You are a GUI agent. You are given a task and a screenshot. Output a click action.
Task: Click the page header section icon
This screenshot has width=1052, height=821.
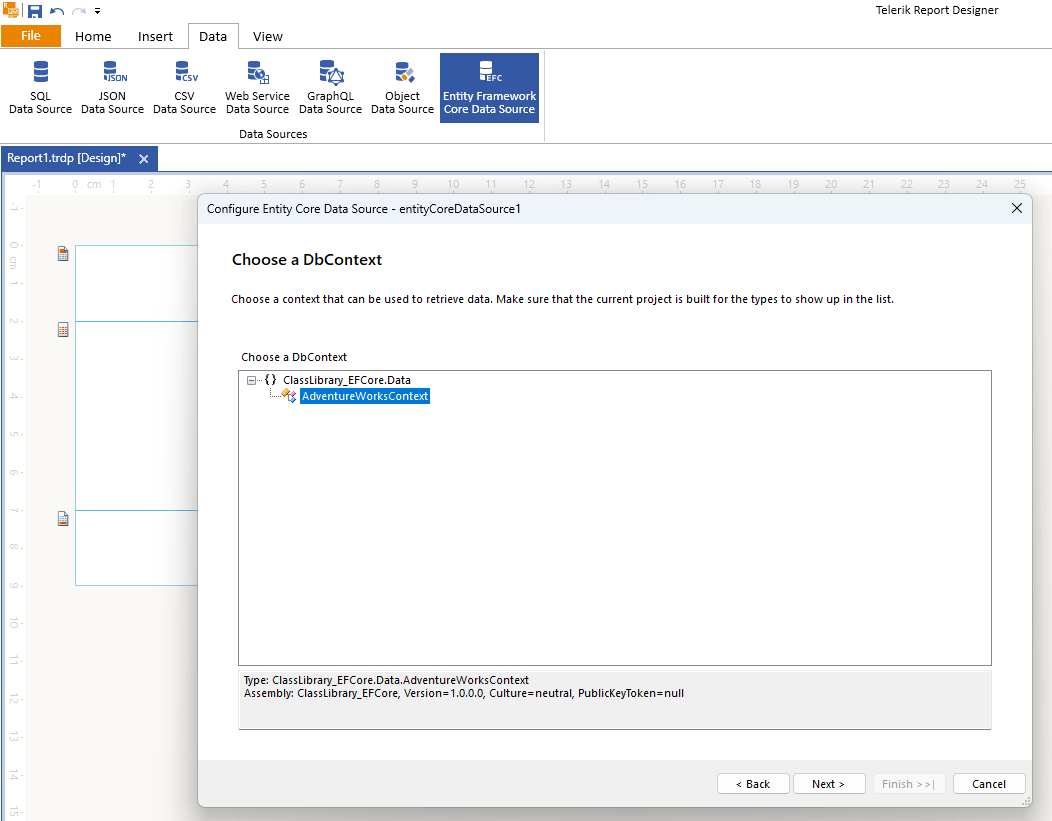(63, 254)
